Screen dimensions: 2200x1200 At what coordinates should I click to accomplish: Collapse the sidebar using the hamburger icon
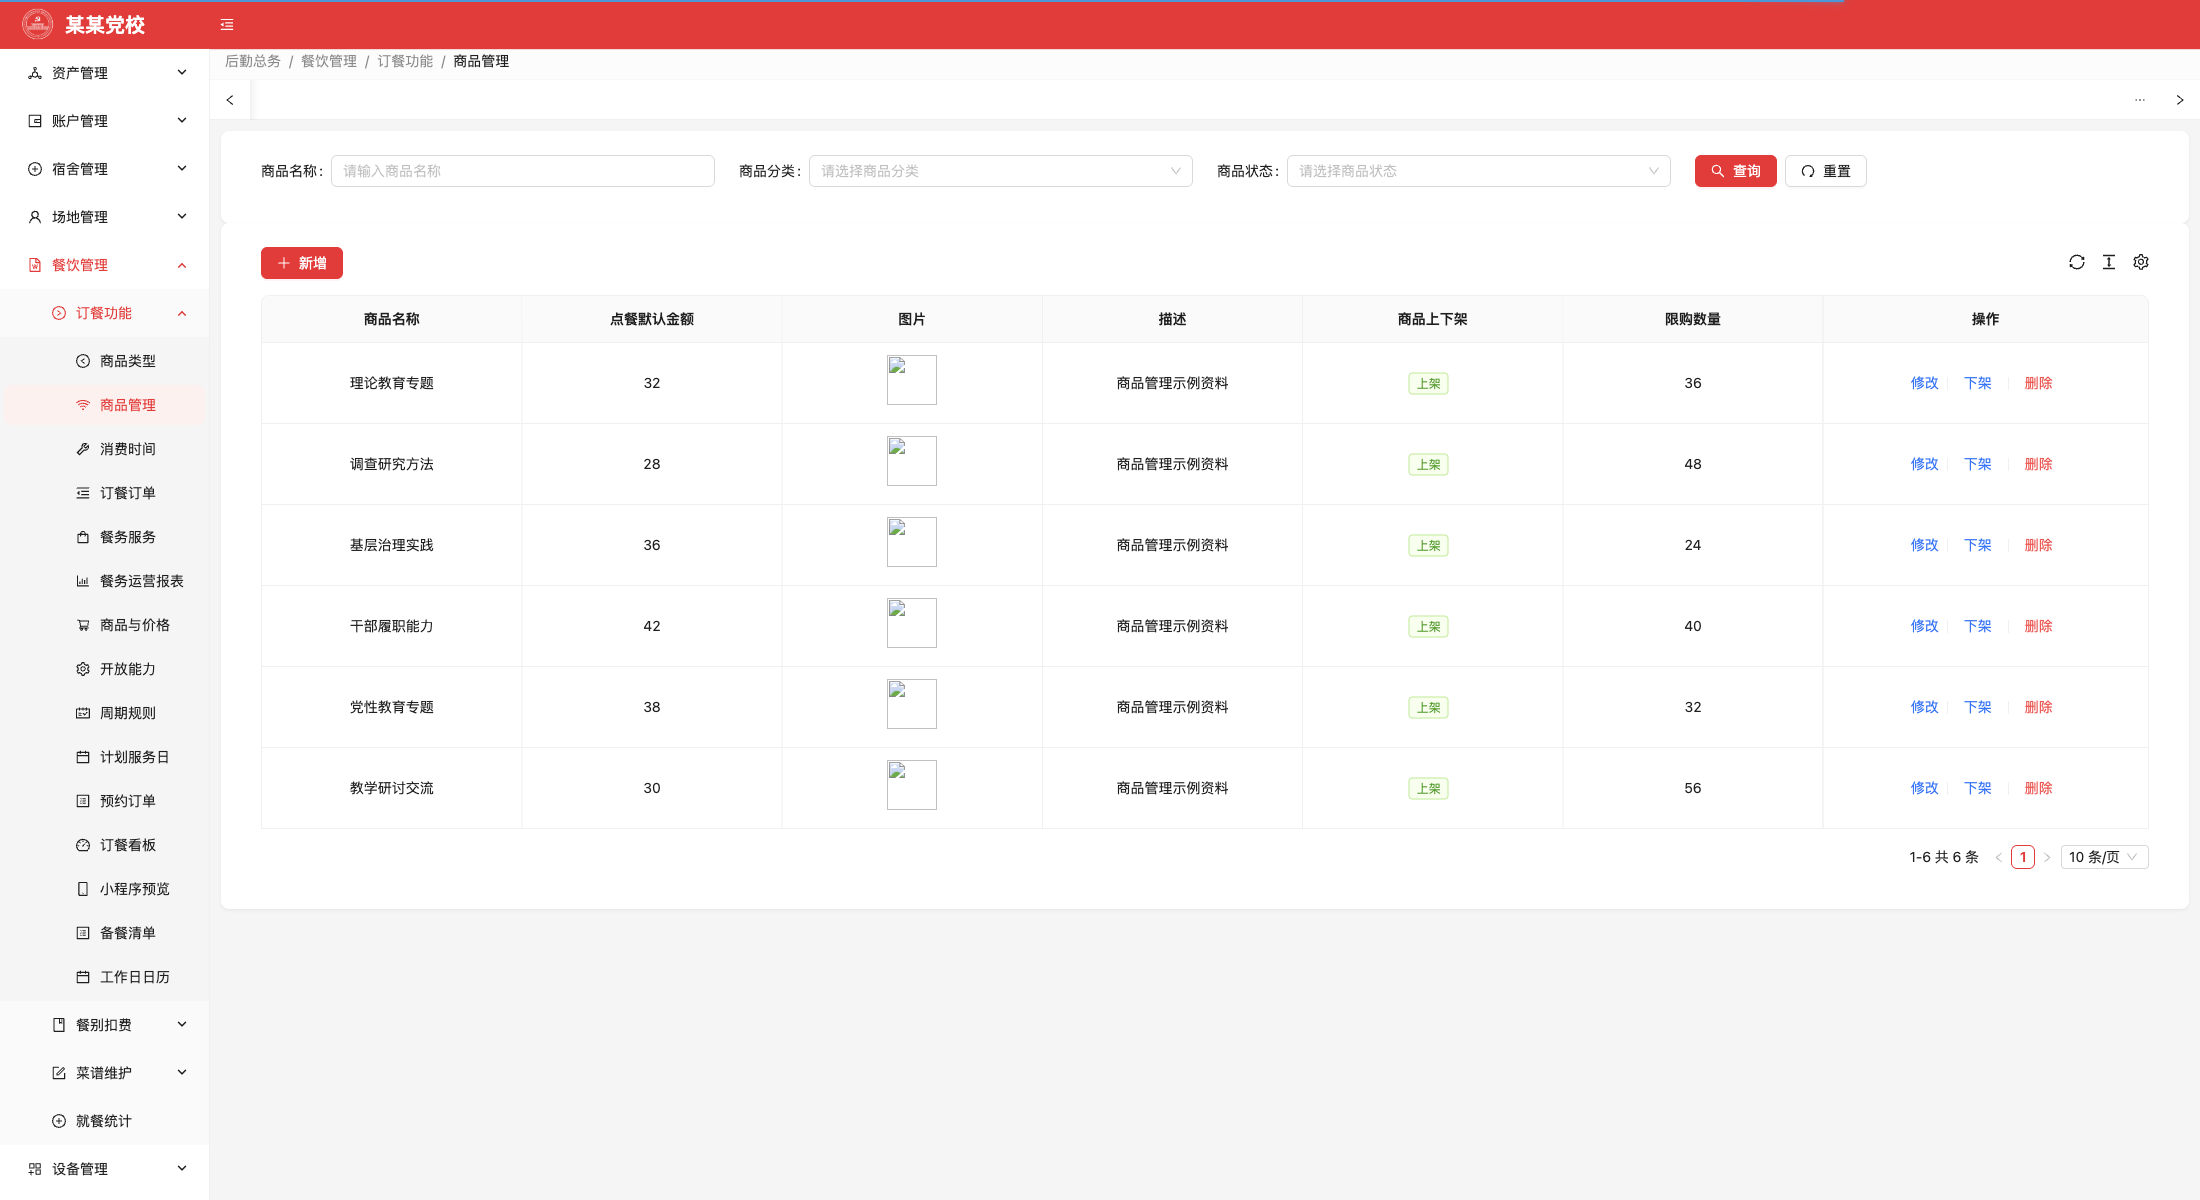(x=227, y=25)
